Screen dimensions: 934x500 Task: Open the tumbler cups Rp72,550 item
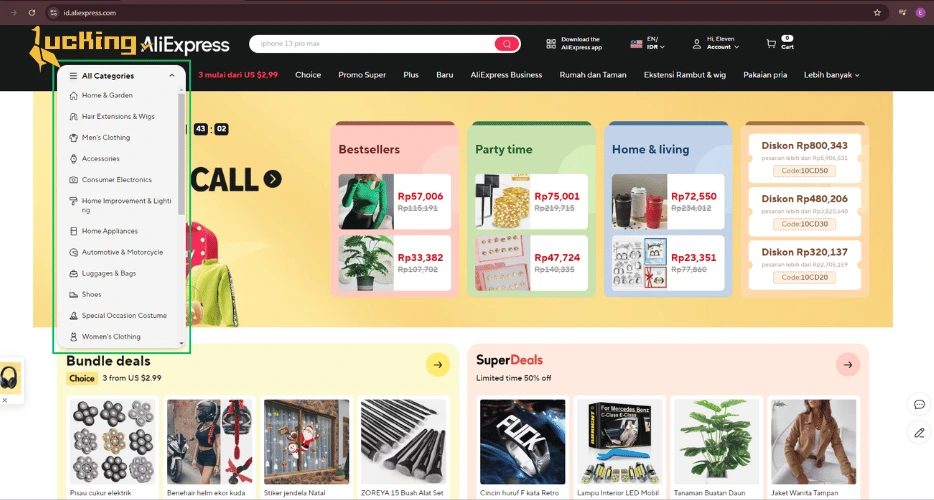(668, 201)
